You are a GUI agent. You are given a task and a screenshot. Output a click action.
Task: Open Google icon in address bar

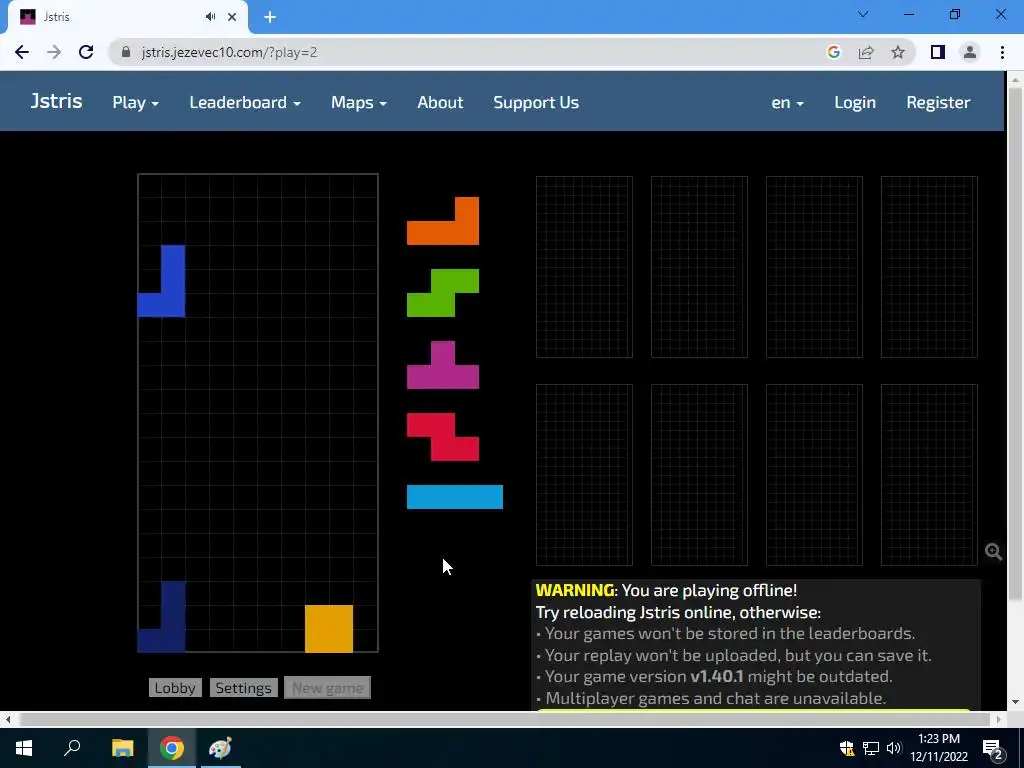pos(833,52)
